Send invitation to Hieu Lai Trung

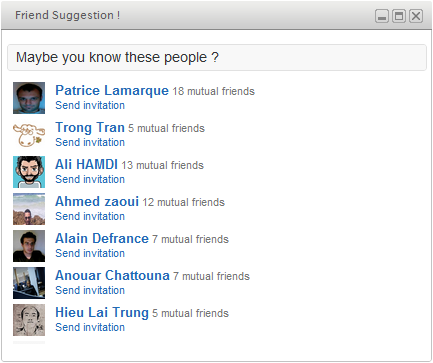pos(90,327)
